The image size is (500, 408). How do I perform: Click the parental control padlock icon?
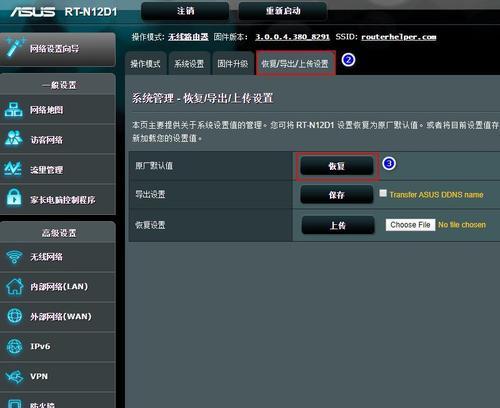pos(14,198)
